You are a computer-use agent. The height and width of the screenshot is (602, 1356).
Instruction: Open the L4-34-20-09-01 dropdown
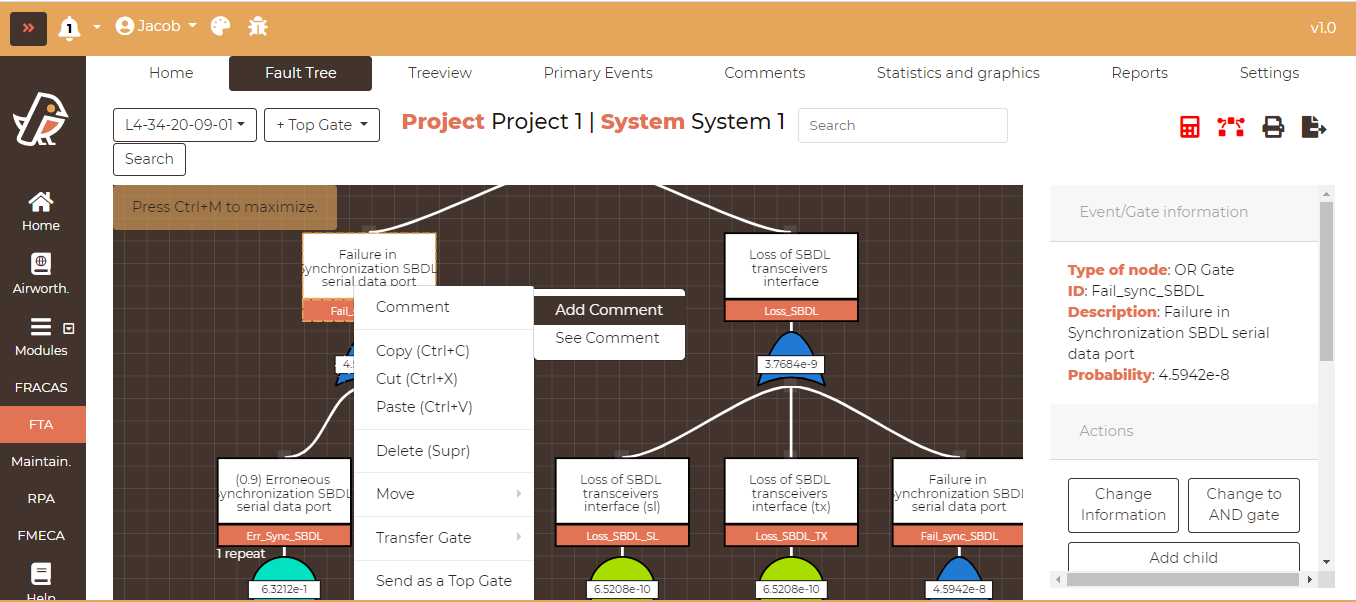pos(185,125)
